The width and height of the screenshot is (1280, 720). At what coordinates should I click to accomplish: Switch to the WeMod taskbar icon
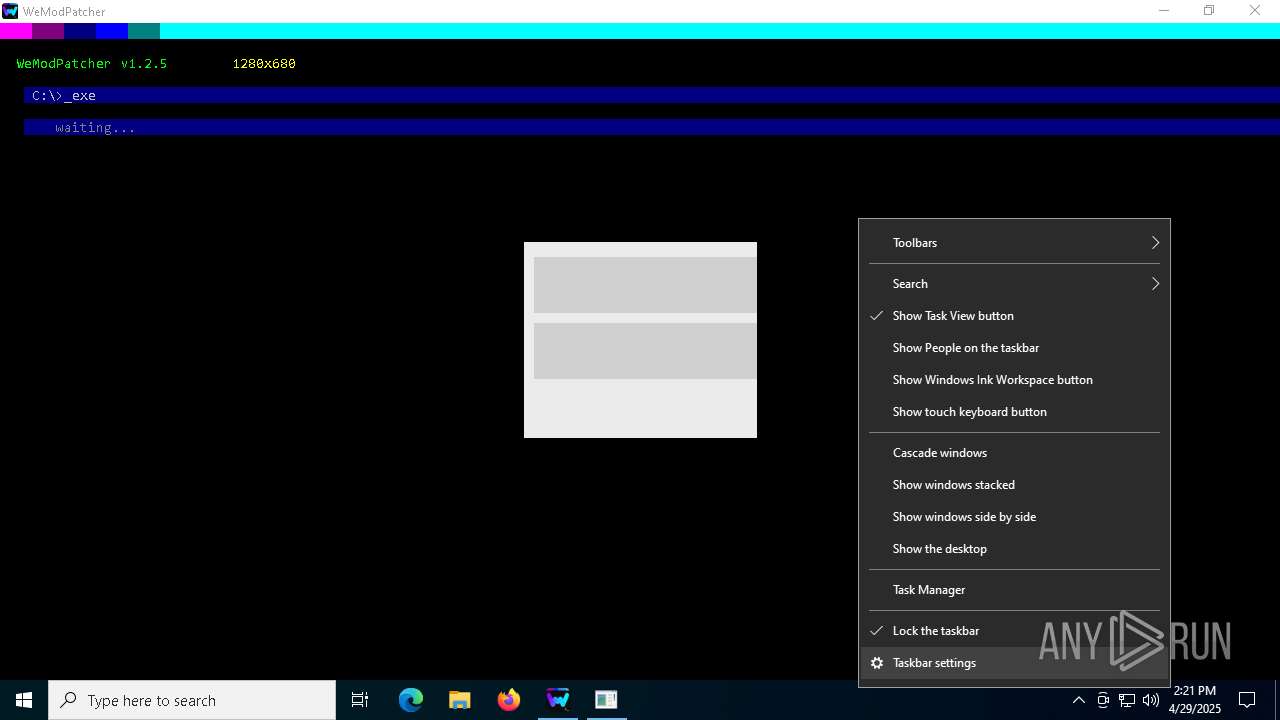coord(558,700)
